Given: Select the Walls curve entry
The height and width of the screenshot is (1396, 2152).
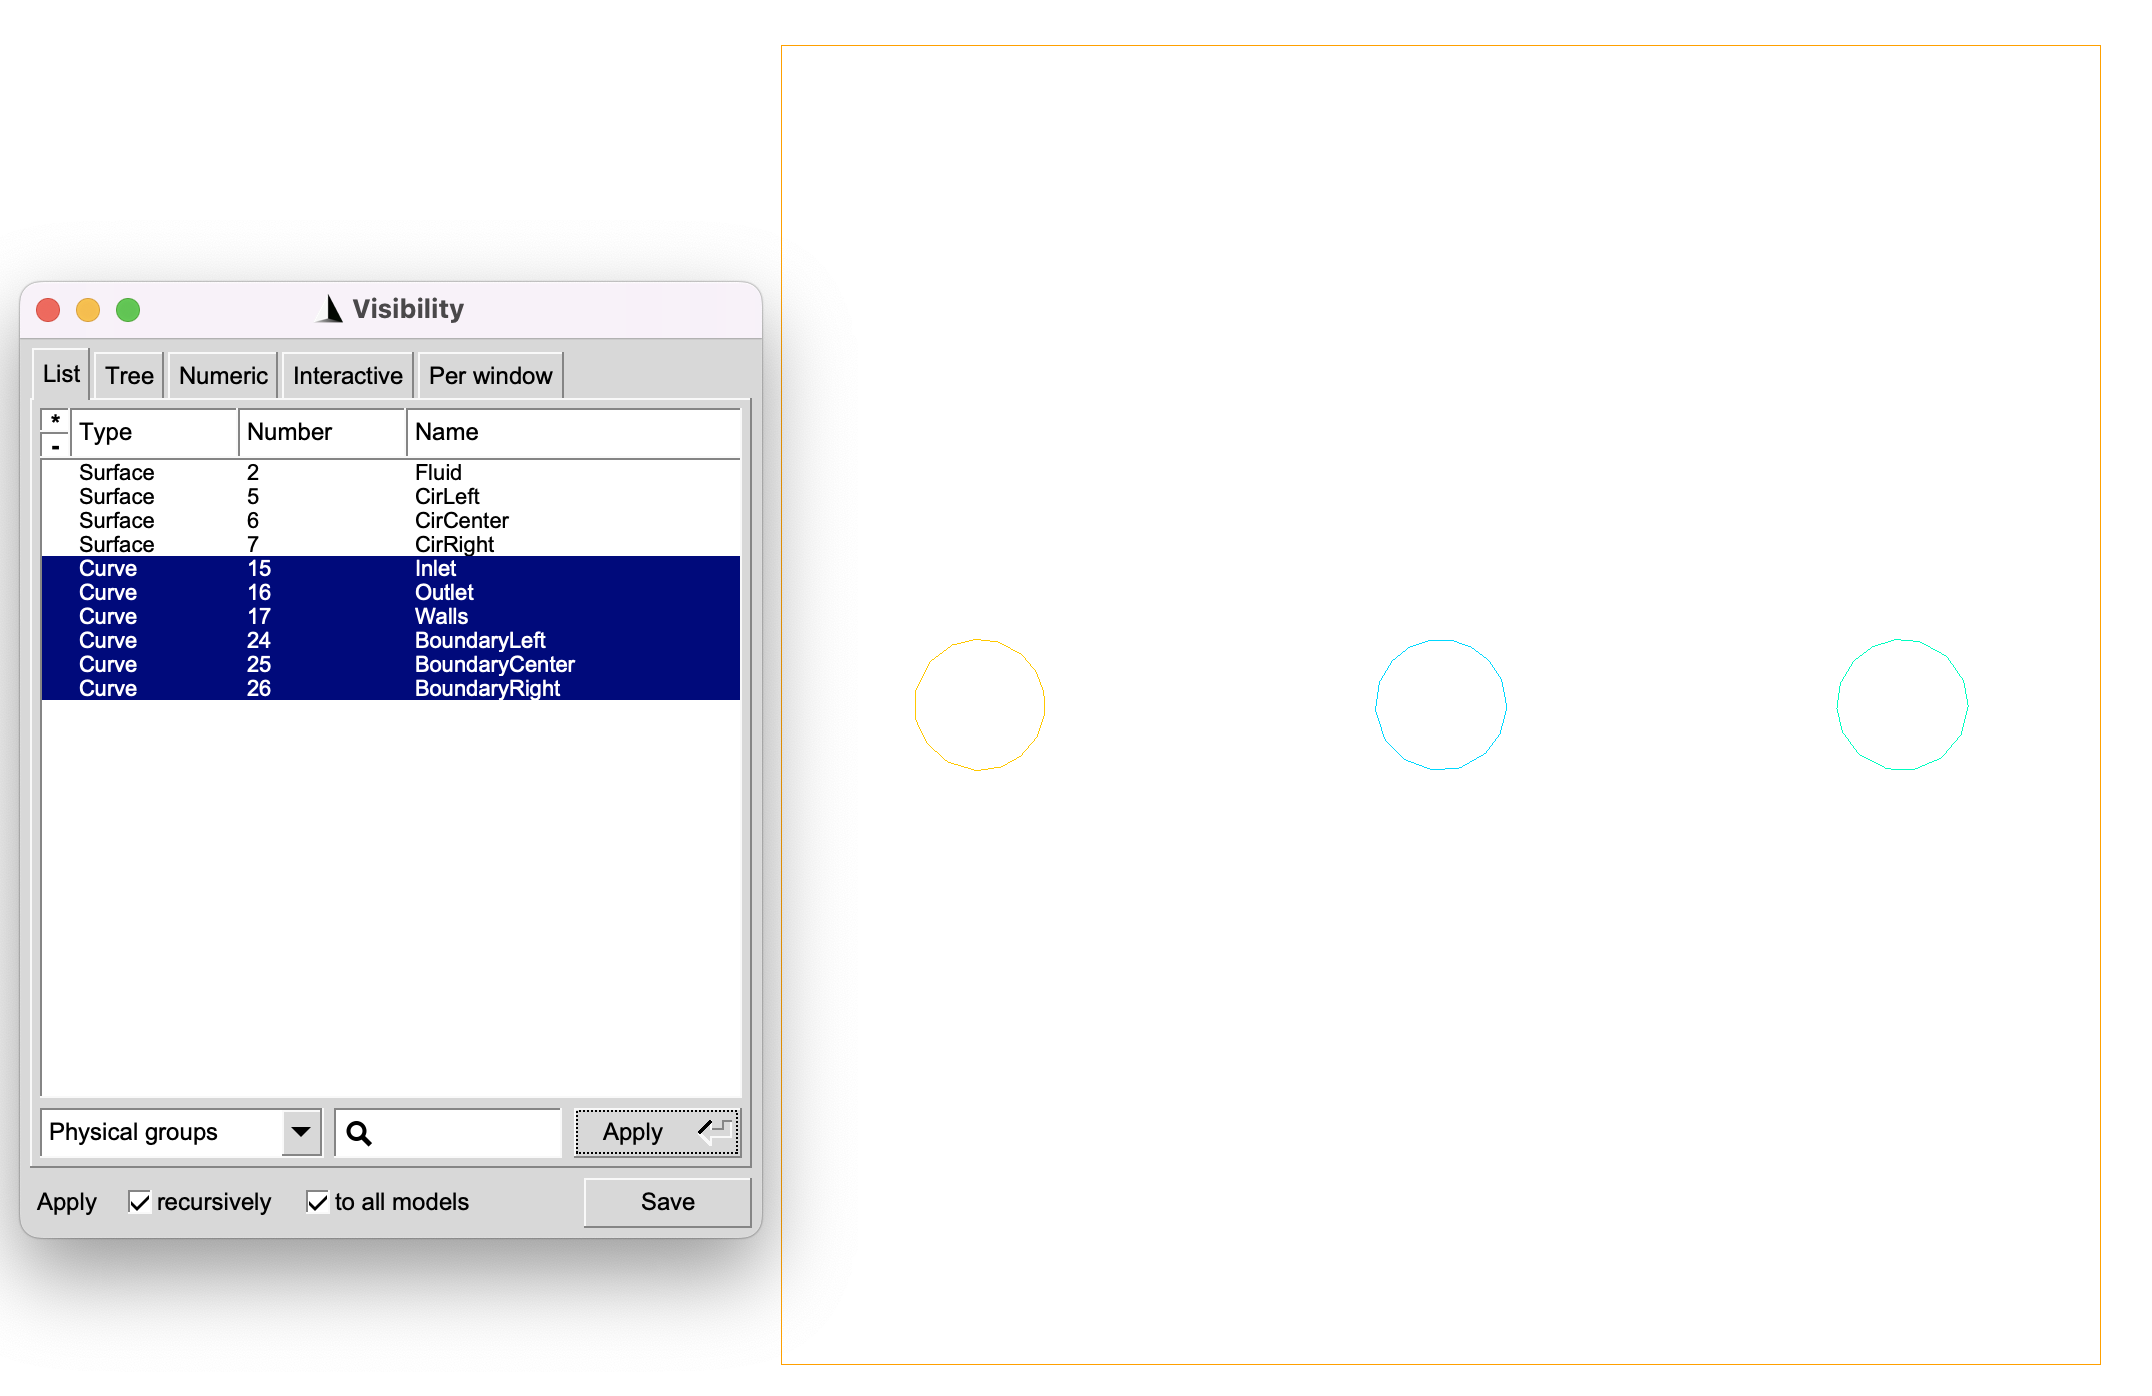Looking at the screenshot, I should pos(300,616).
